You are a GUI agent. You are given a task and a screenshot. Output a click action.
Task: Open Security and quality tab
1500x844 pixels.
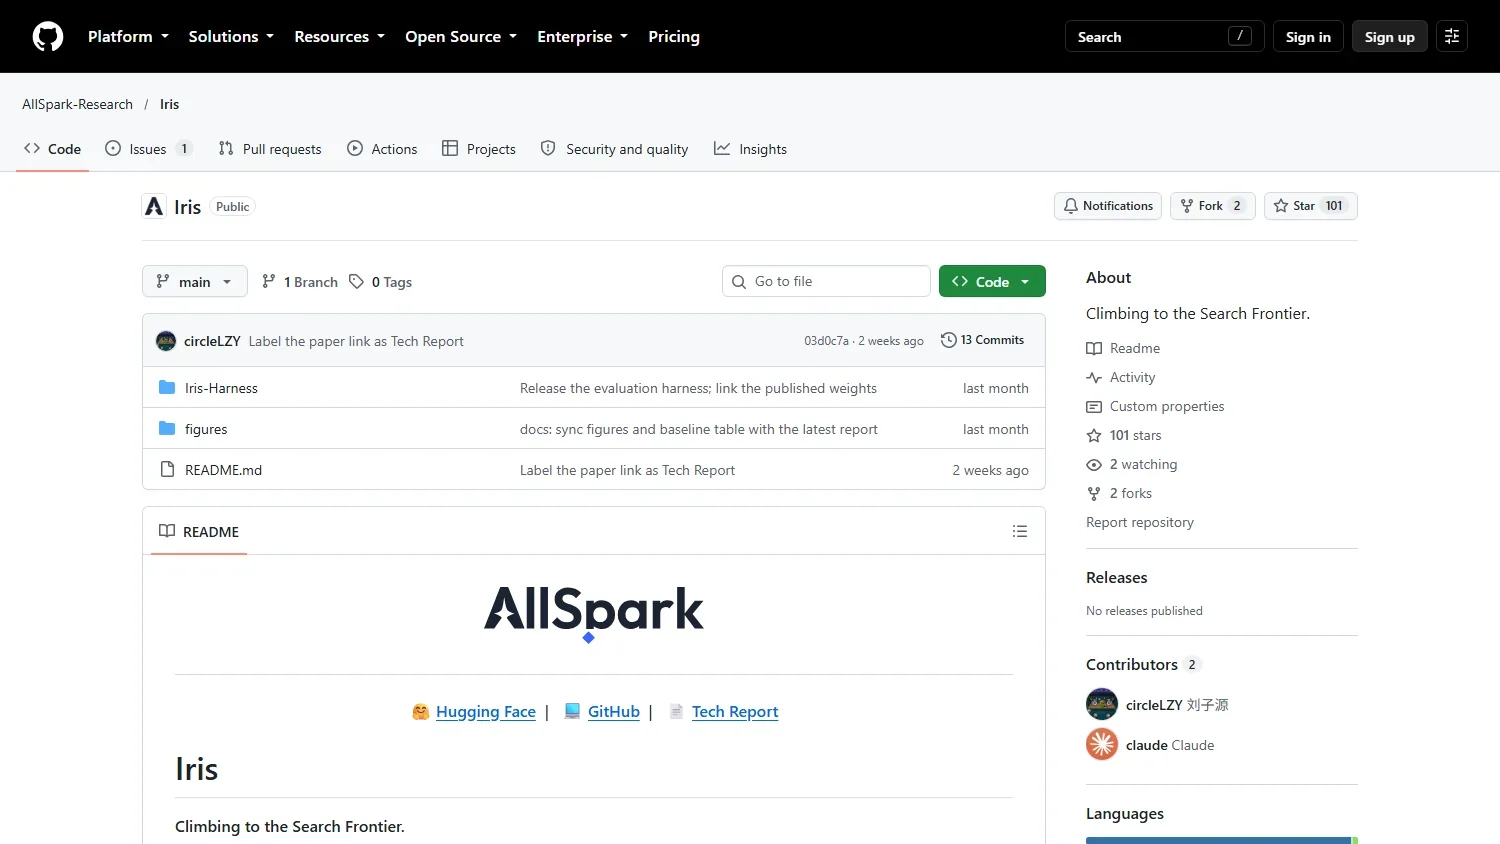(x=615, y=149)
